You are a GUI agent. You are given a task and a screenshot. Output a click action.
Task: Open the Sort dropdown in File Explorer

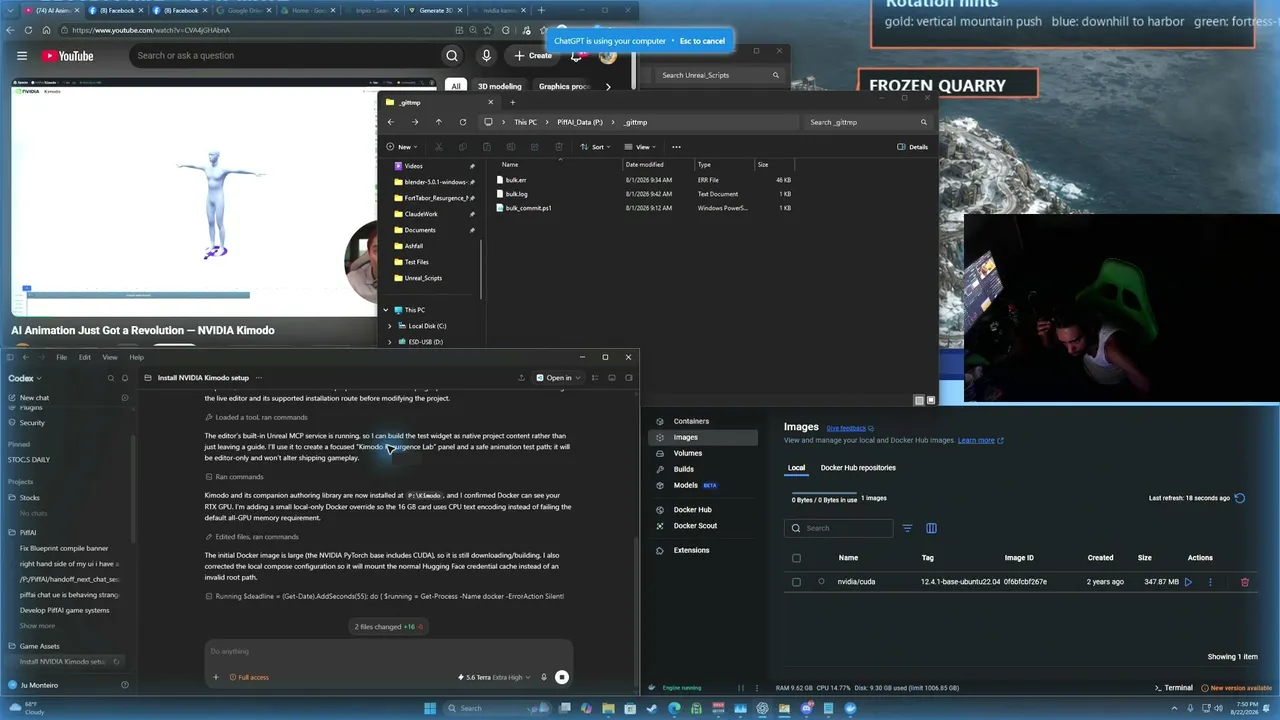pos(597,147)
